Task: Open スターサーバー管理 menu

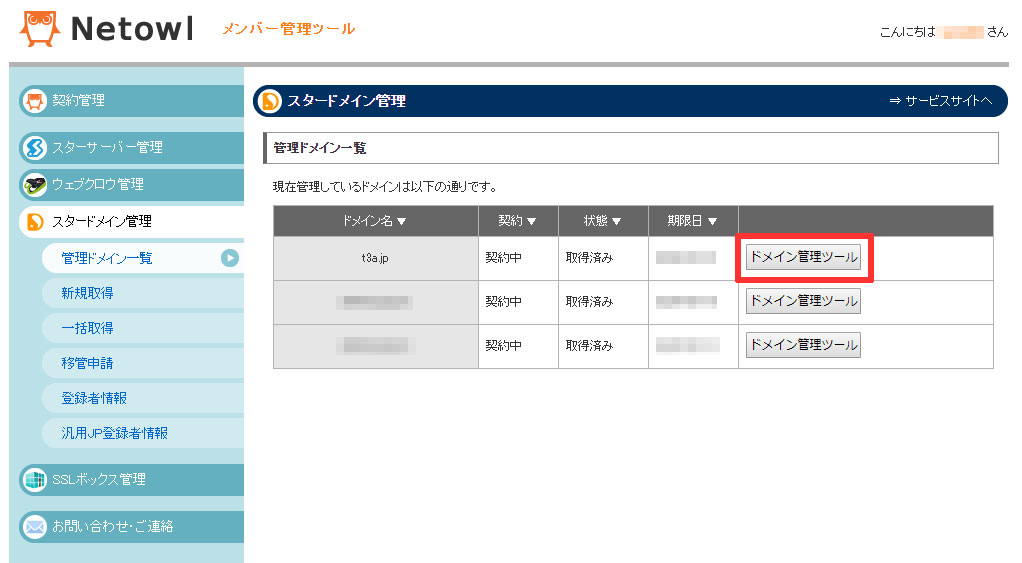Action: [132, 148]
